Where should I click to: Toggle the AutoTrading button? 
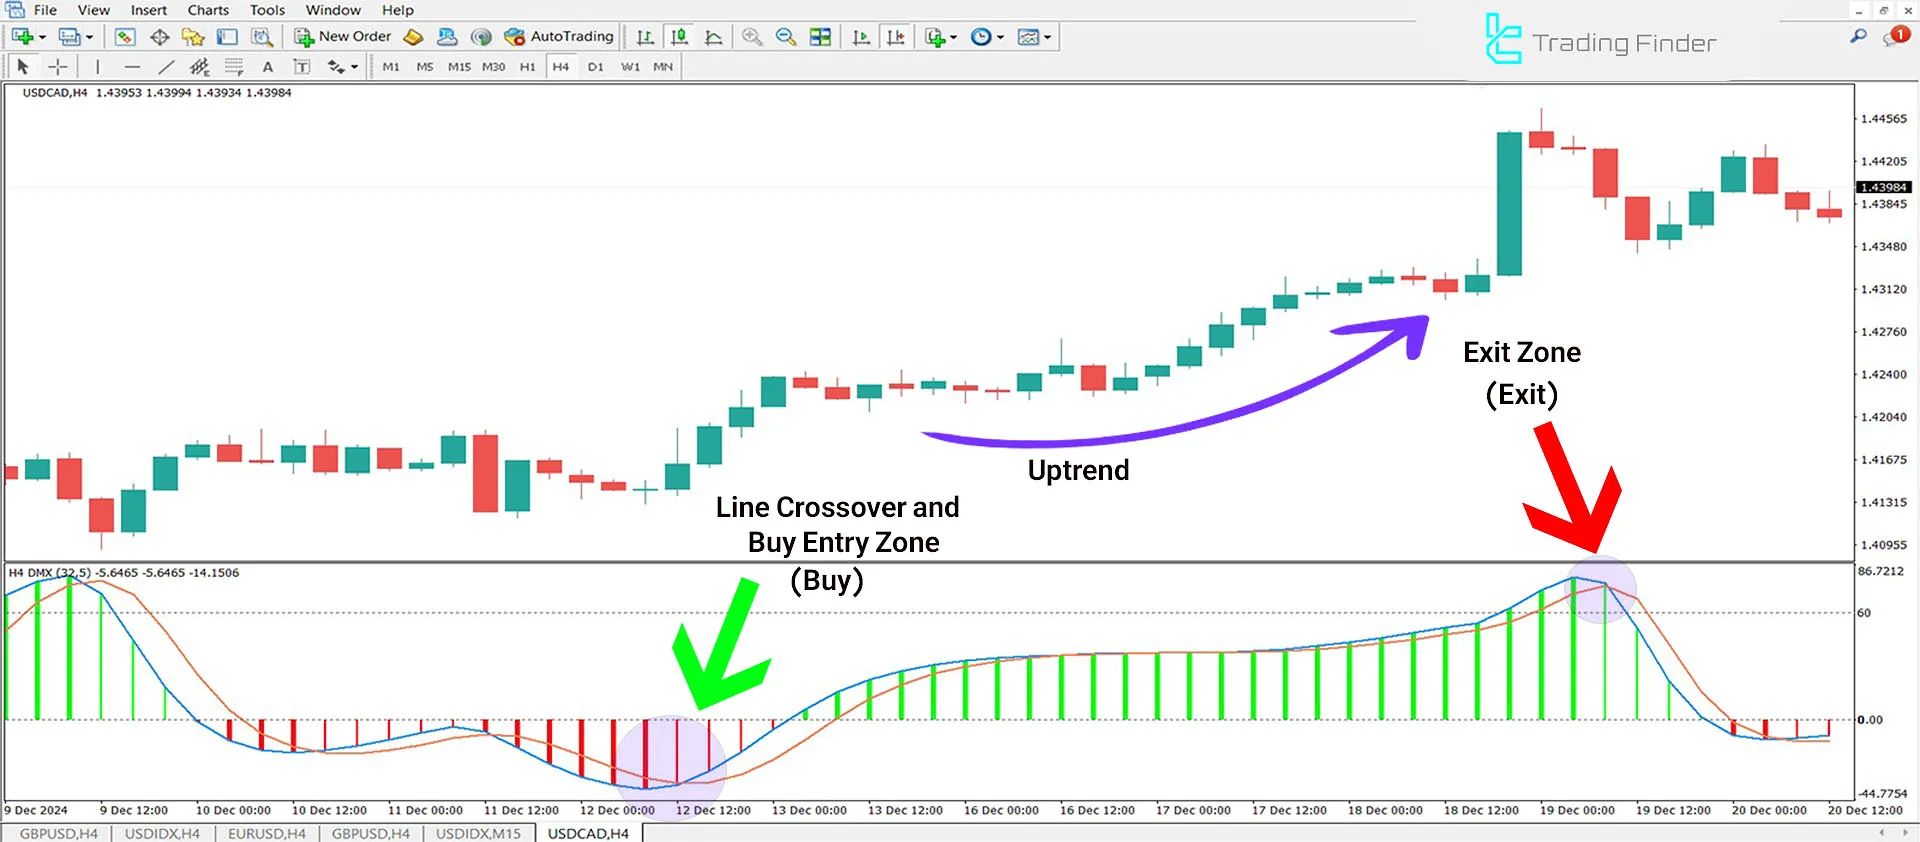click(559, 37)
